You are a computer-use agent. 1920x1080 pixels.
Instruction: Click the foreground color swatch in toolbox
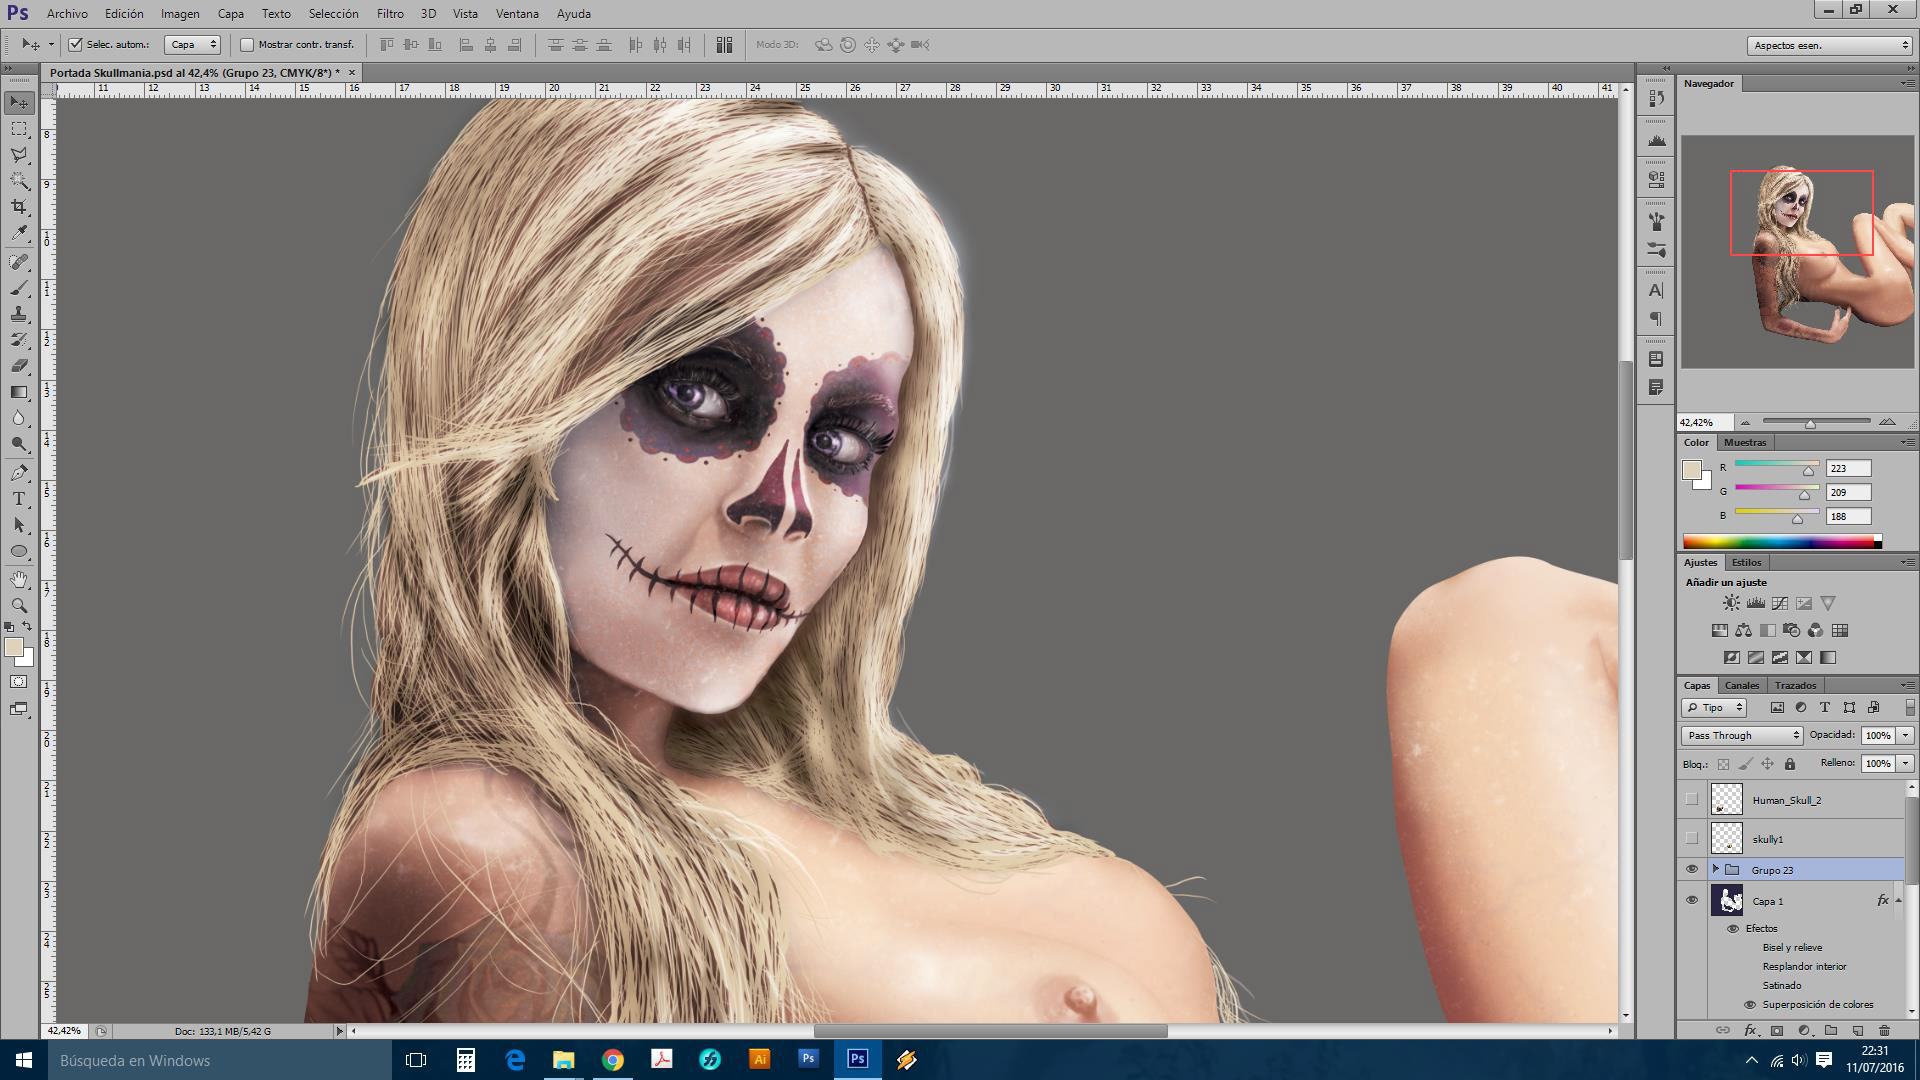[13, 648]
